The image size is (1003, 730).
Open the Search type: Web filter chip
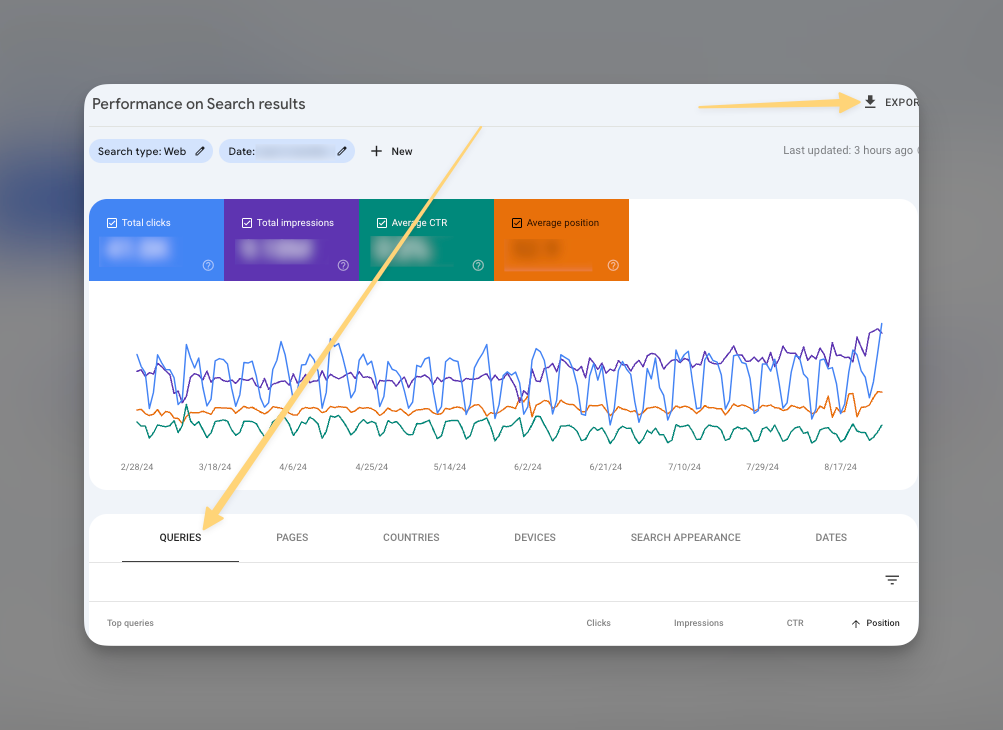click(x=151, y=151)
